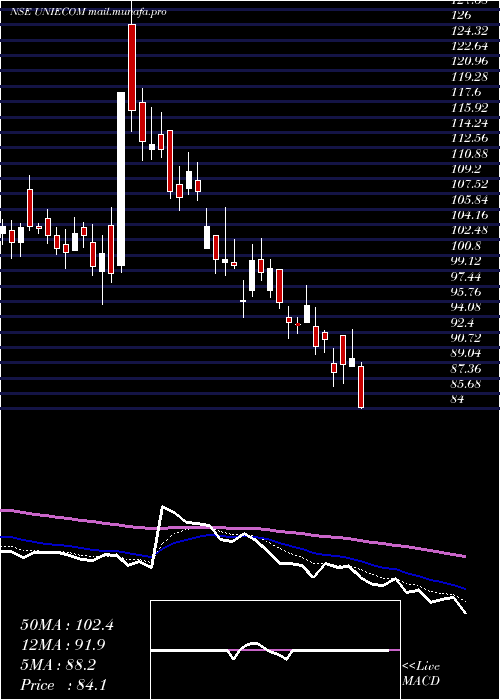Click the 119.28 price axis label
Image resolution: width=500 pixels, height=700 pixels.
tap(469, 77)
